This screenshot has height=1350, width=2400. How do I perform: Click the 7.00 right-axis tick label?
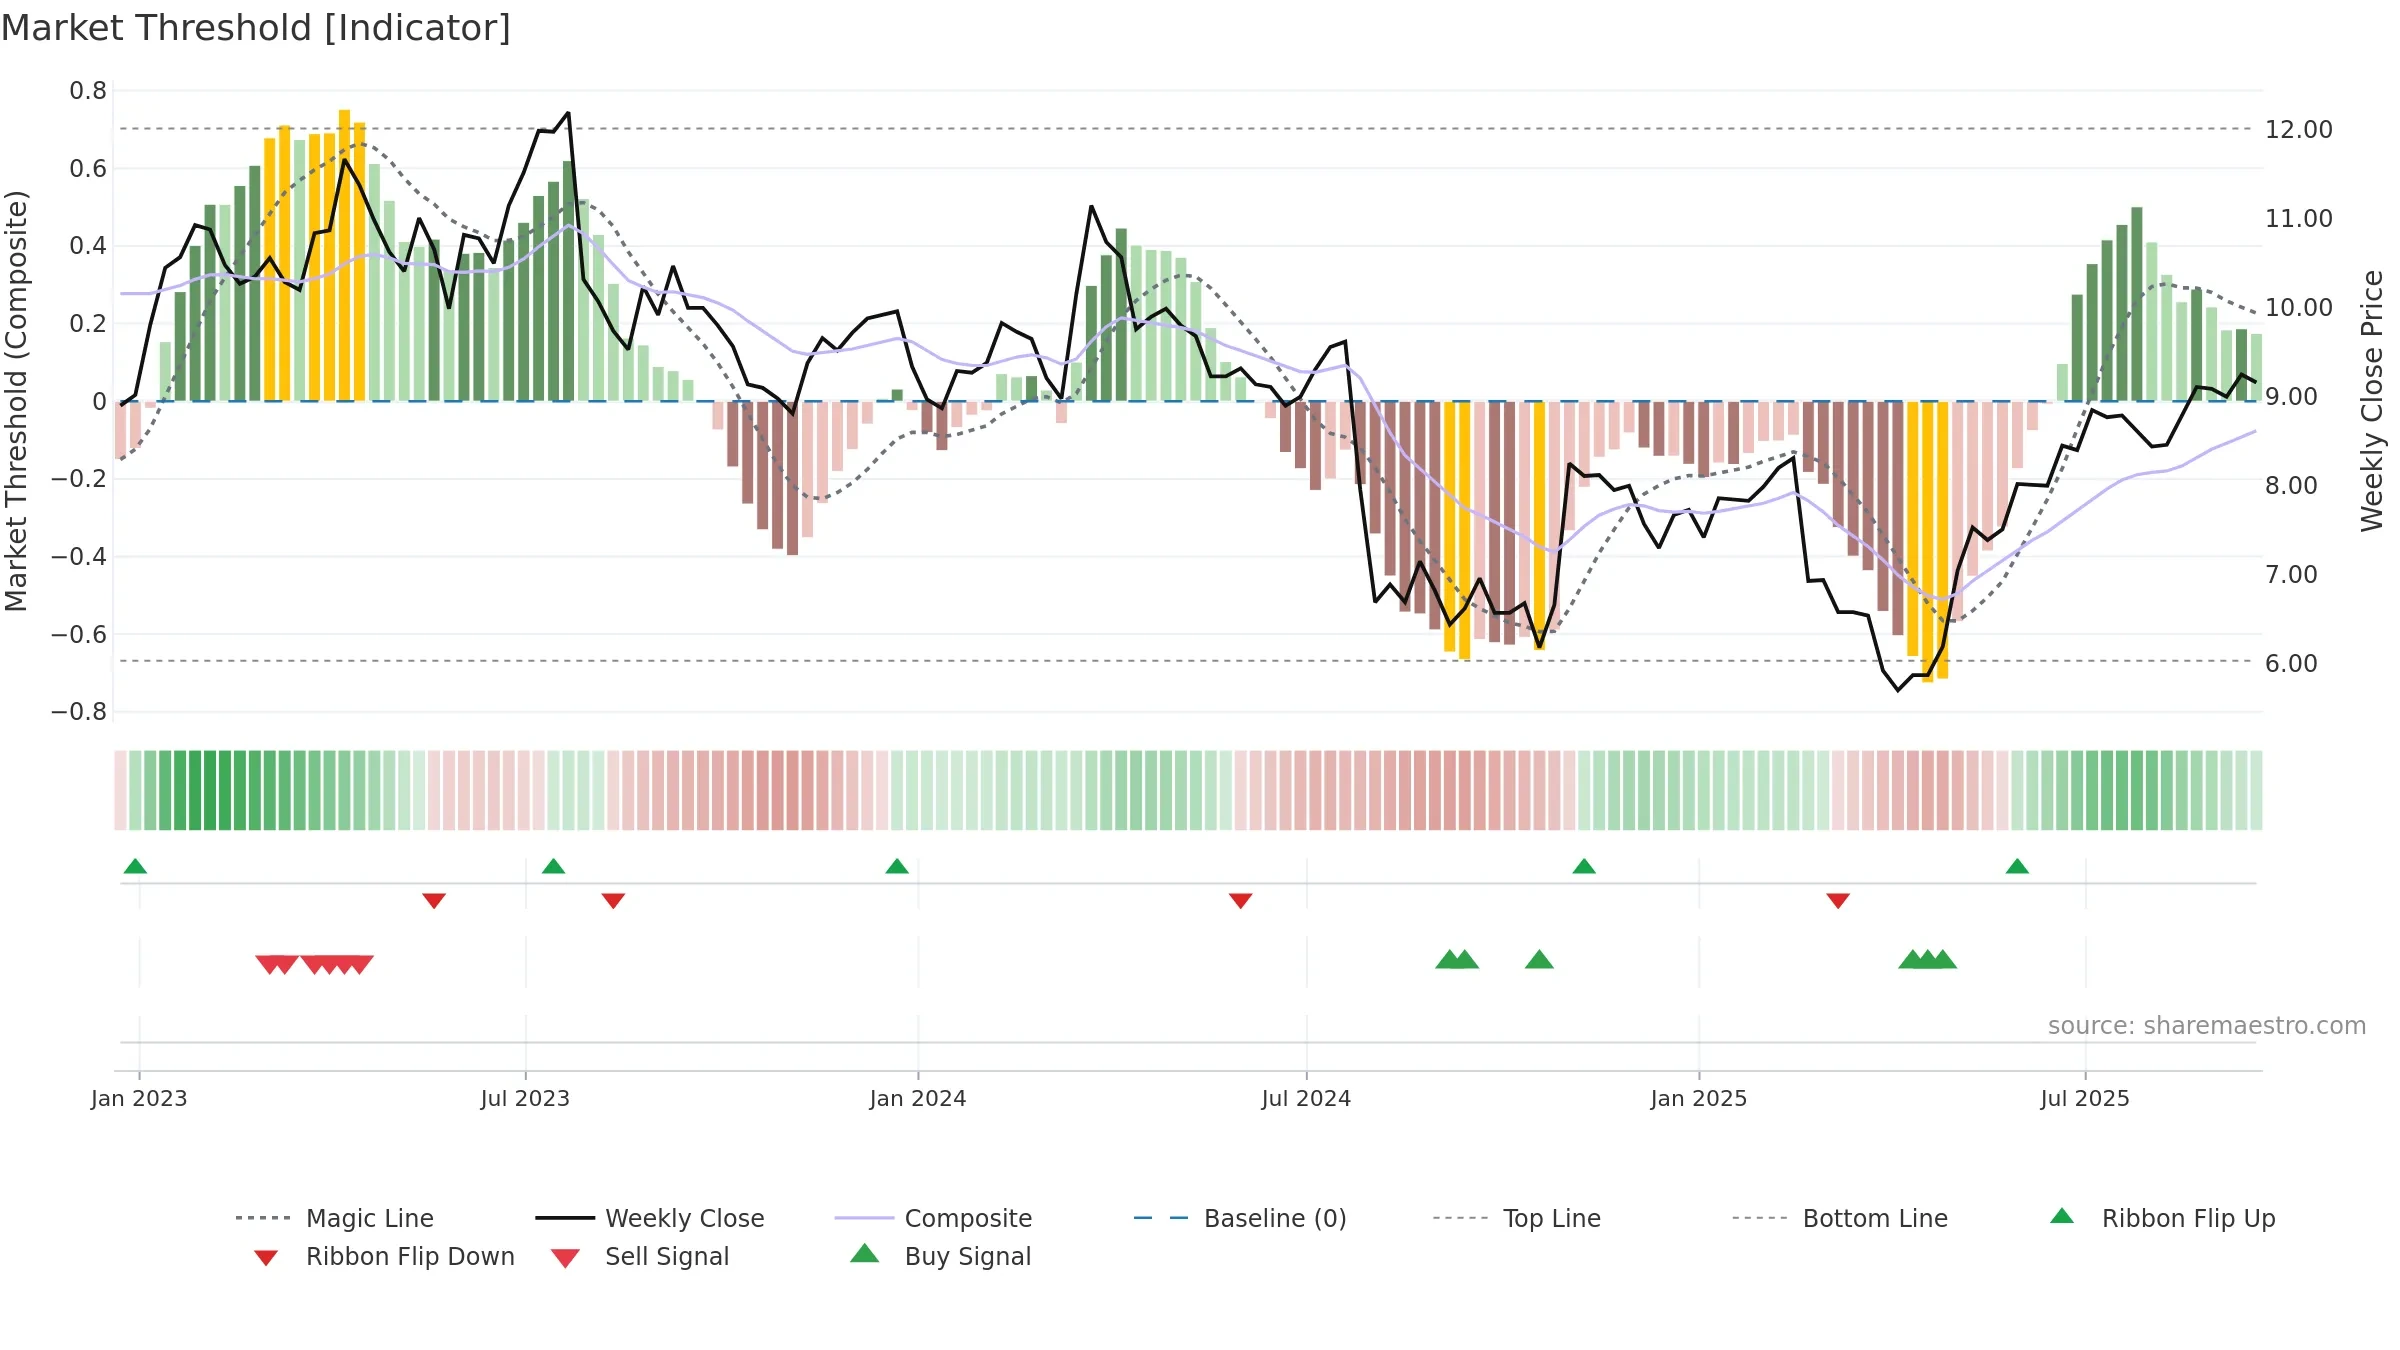(2291, 574)
